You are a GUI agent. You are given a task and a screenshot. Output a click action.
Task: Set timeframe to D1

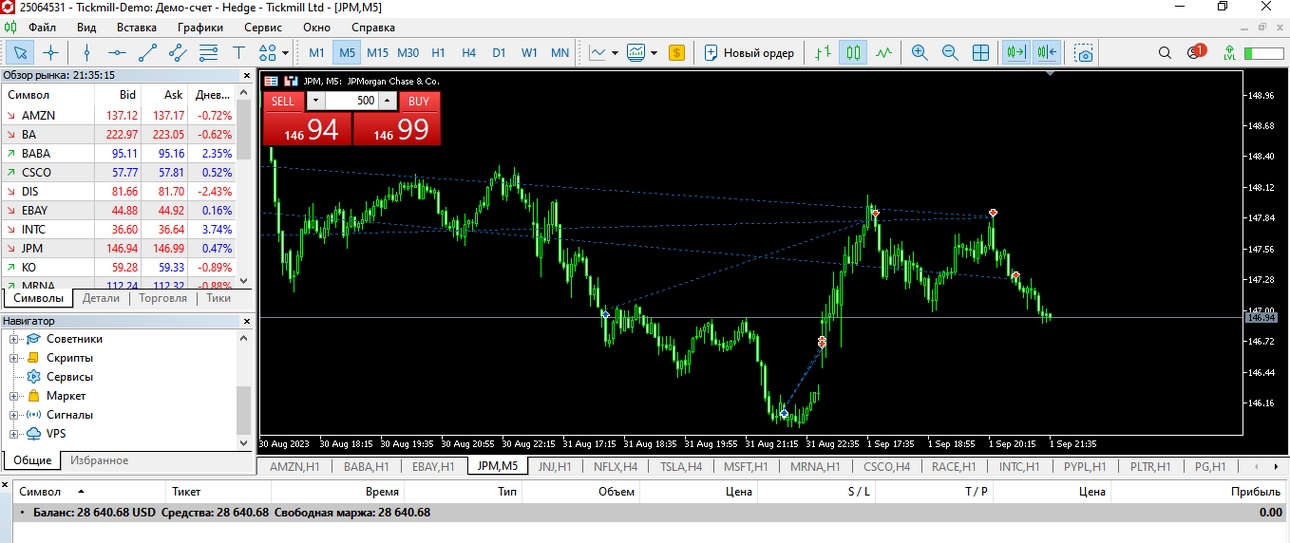click(x=499, y=53)
